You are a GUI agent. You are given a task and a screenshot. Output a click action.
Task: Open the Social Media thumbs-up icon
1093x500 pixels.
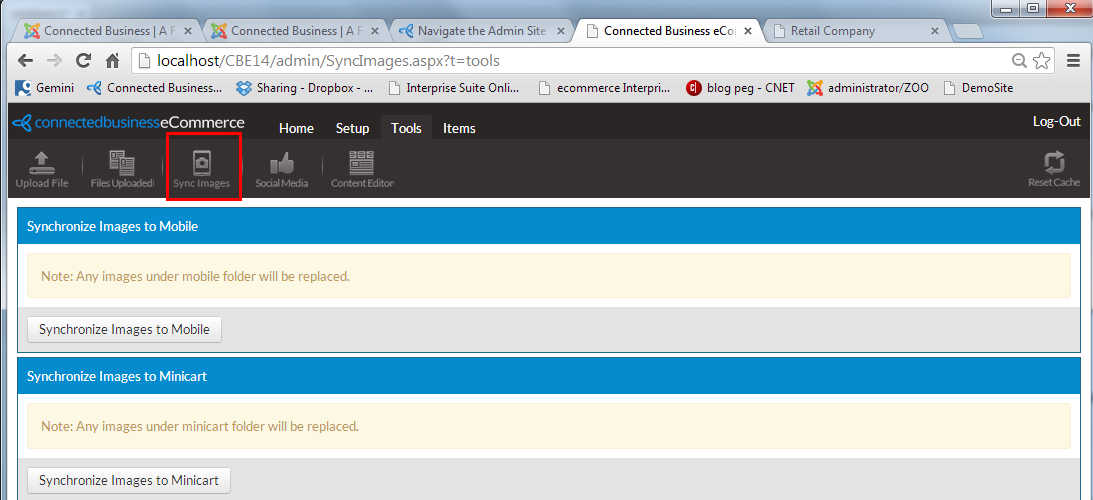(282, 169)
